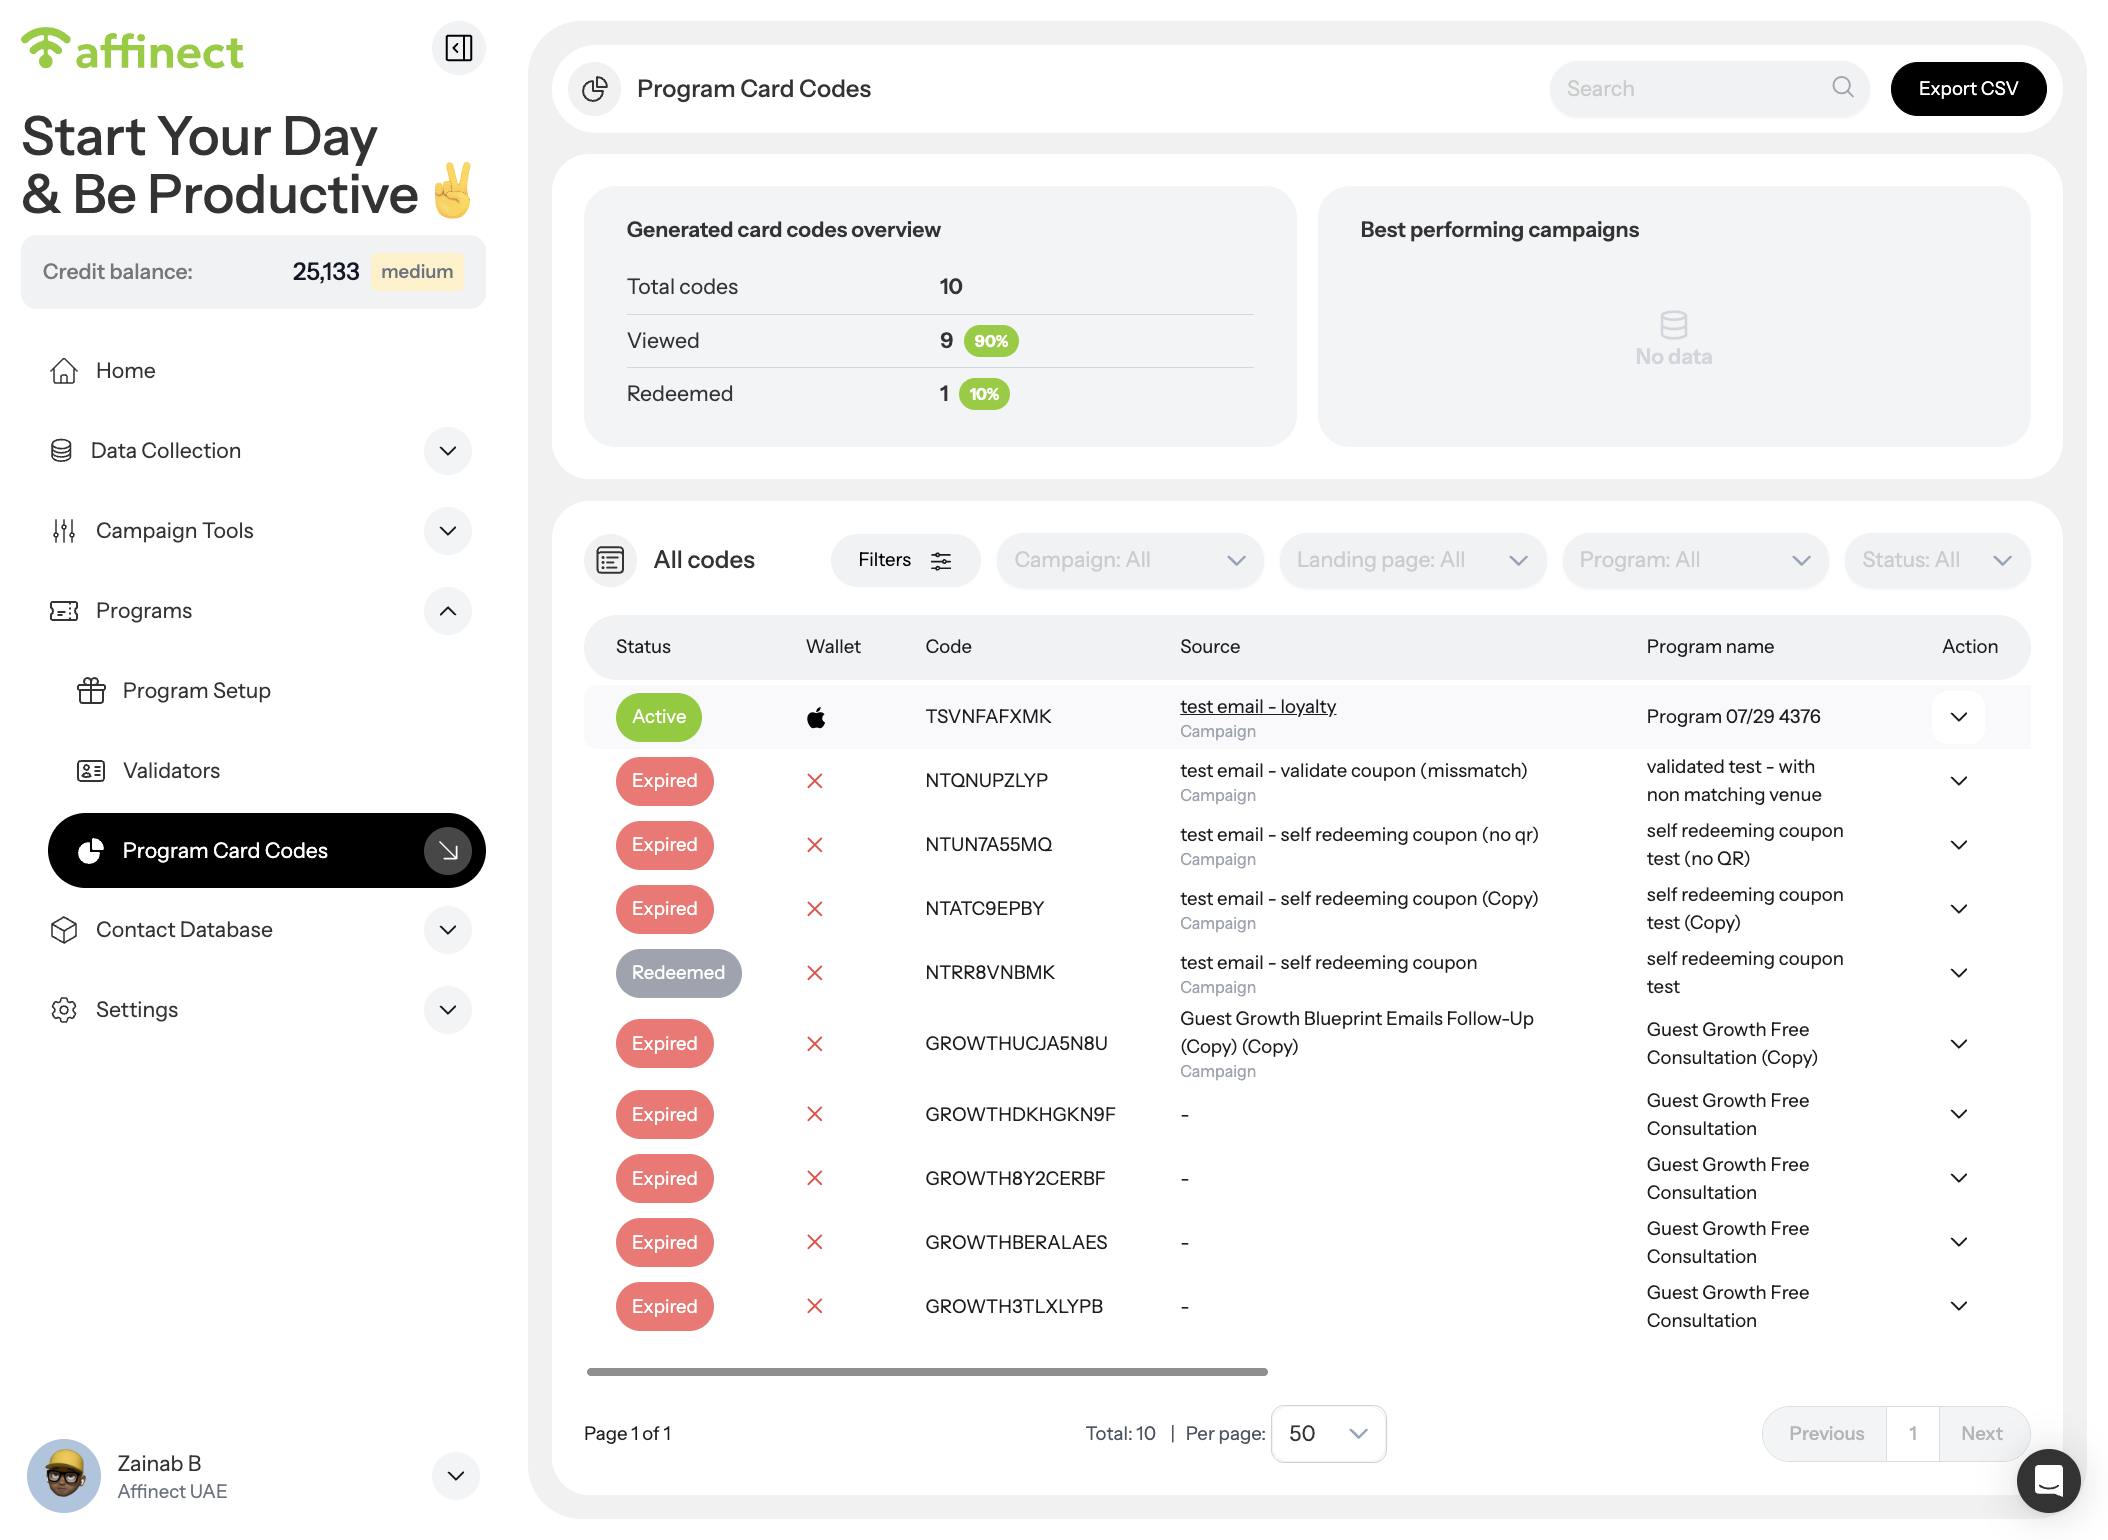Click the red X wallet icon for NTRR8VNBMK
This screenshot has height=1540, width=2108.
[815, 973]
